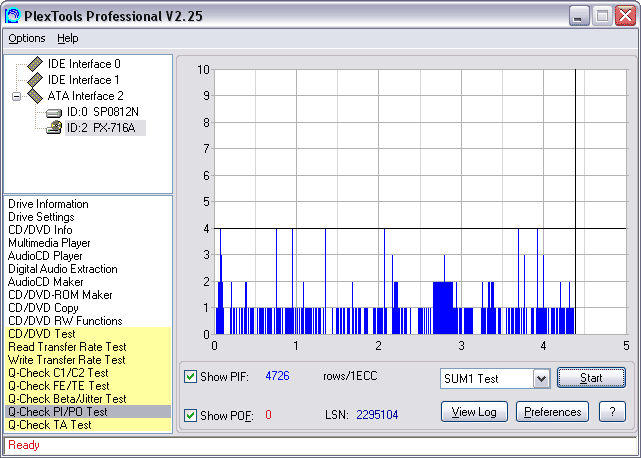Click the ATA Interface 2 chip icon

[35, 96]
